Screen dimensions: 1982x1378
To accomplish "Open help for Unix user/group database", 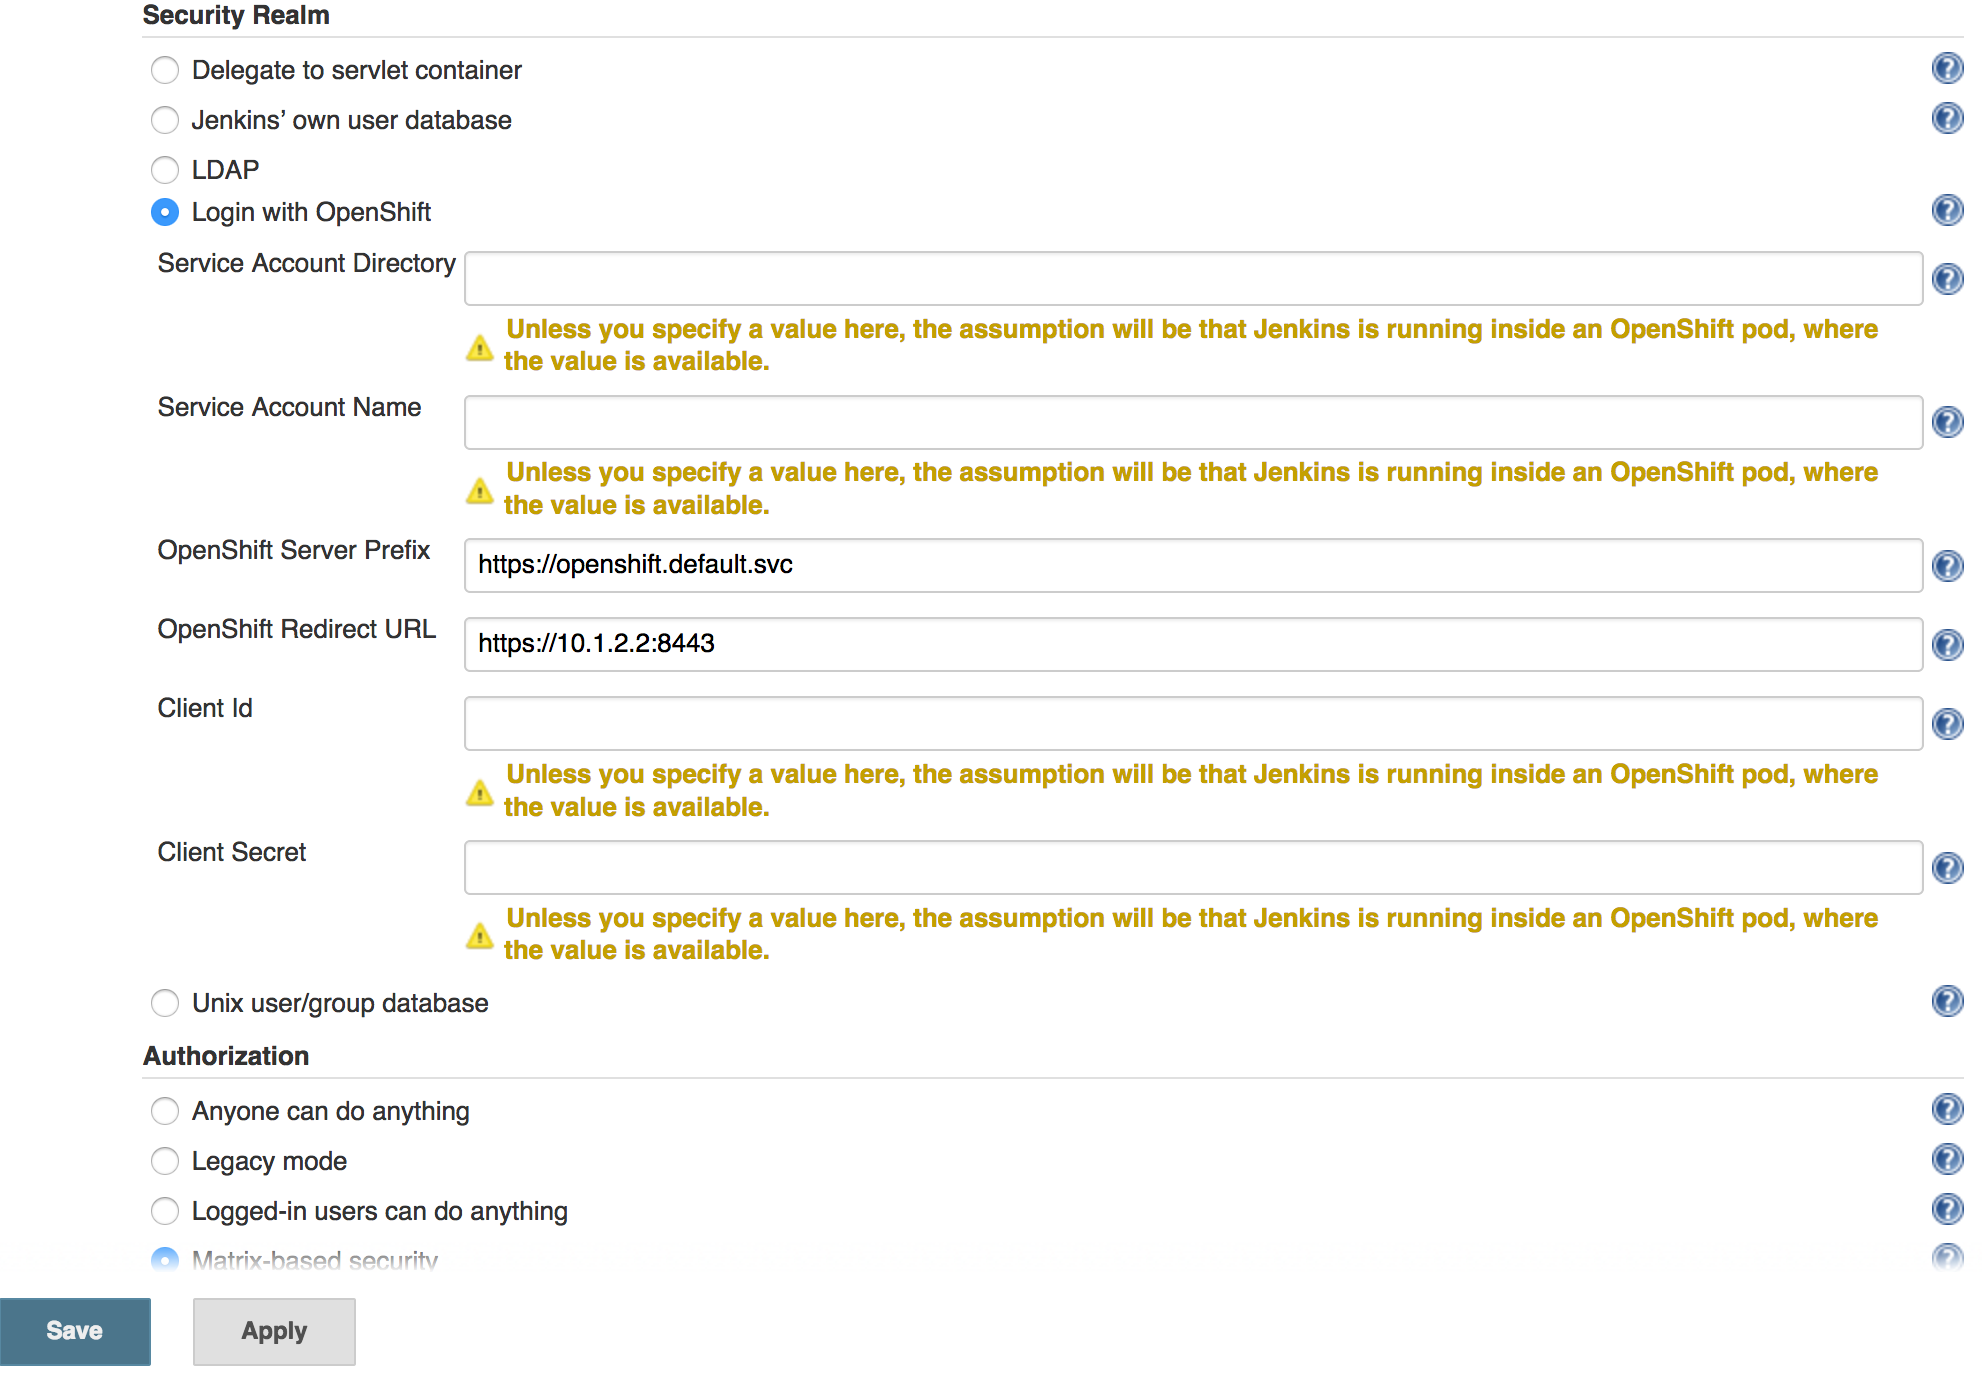I will pyautogui.click(x=1948, y=1002).
